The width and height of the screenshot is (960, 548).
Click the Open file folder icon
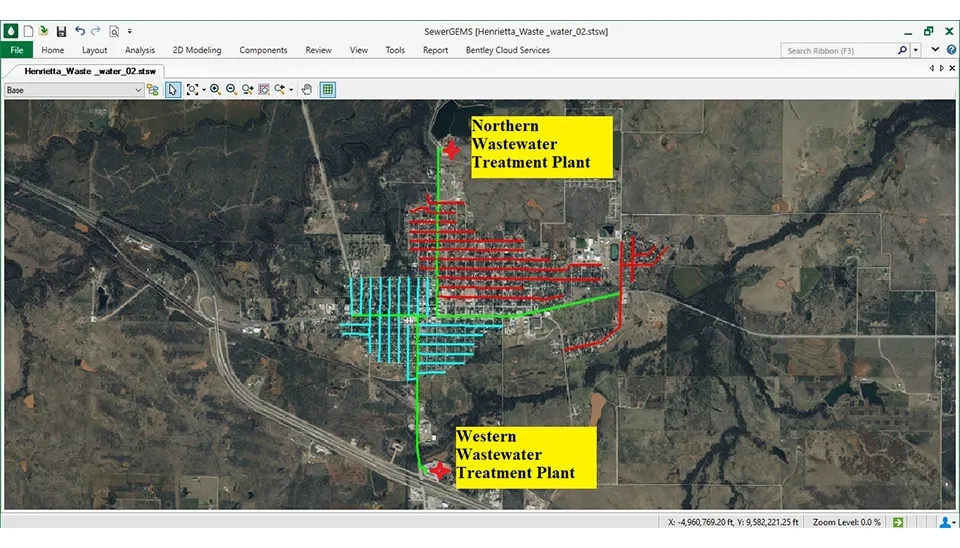[44, 31]
